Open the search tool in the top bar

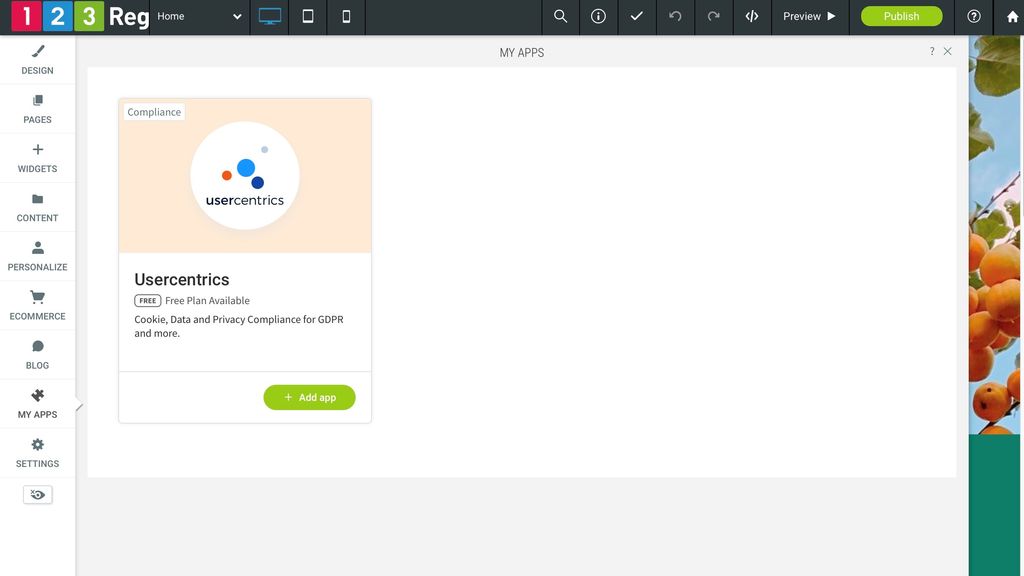pyautogui.click(x=560, y=16)
